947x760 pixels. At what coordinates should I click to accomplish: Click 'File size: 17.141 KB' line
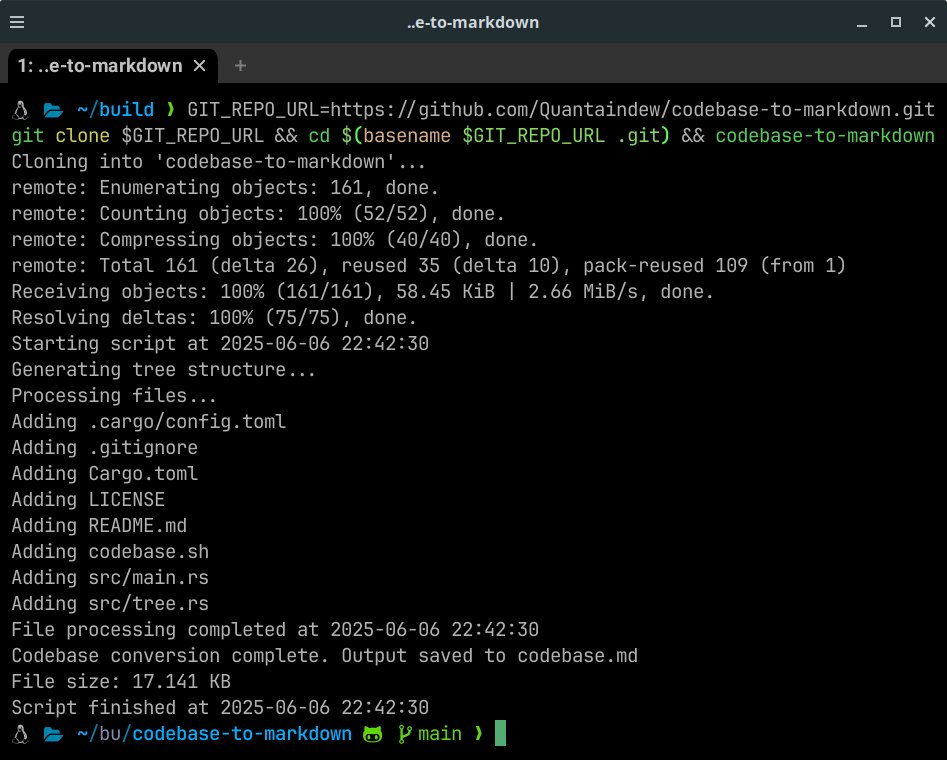[121, 681]
